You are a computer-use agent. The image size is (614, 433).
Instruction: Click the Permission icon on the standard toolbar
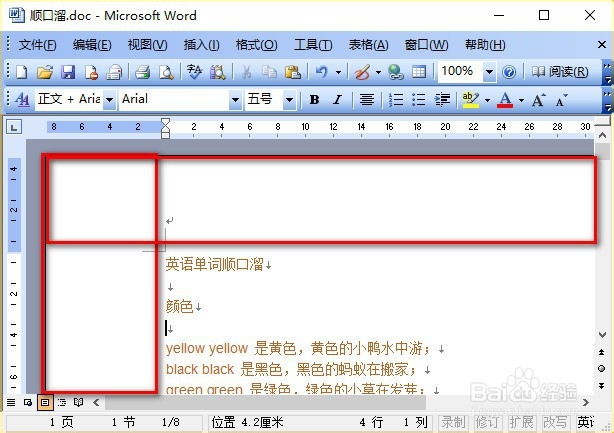(91, 72)
